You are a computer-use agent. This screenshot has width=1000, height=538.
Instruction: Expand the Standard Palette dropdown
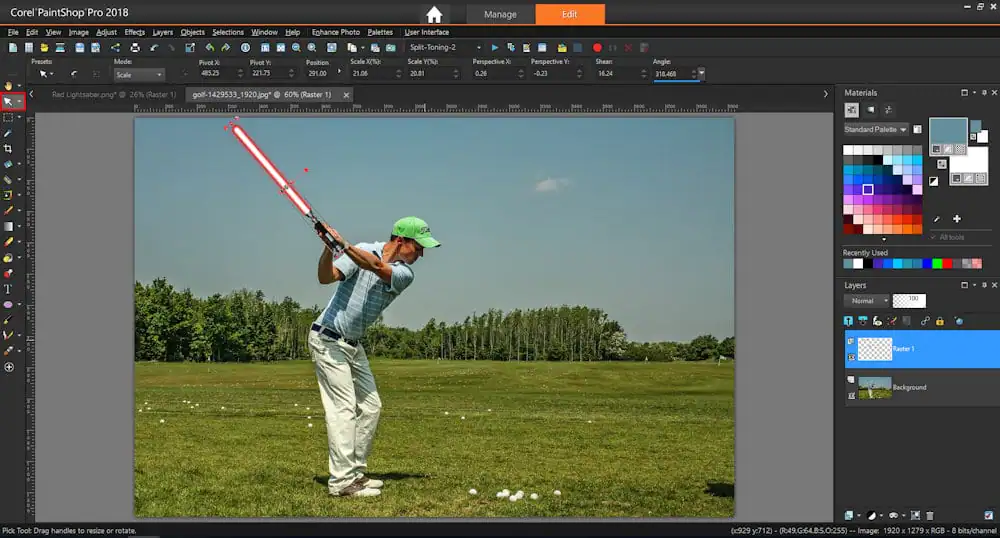(x=875, y=130)
